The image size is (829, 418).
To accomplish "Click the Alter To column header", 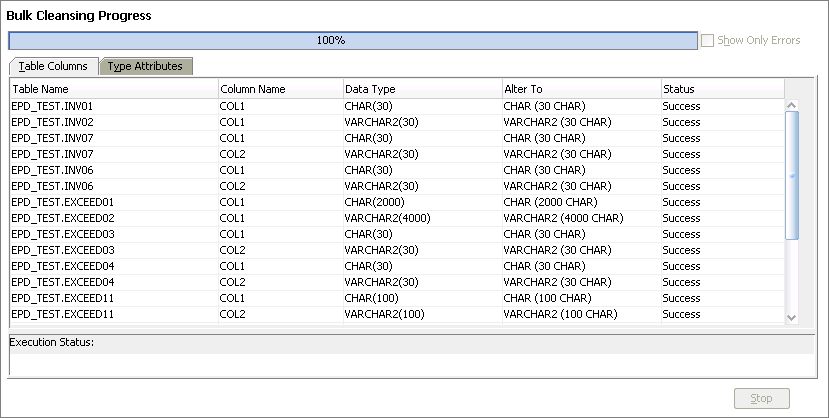I will coord(580,89).
